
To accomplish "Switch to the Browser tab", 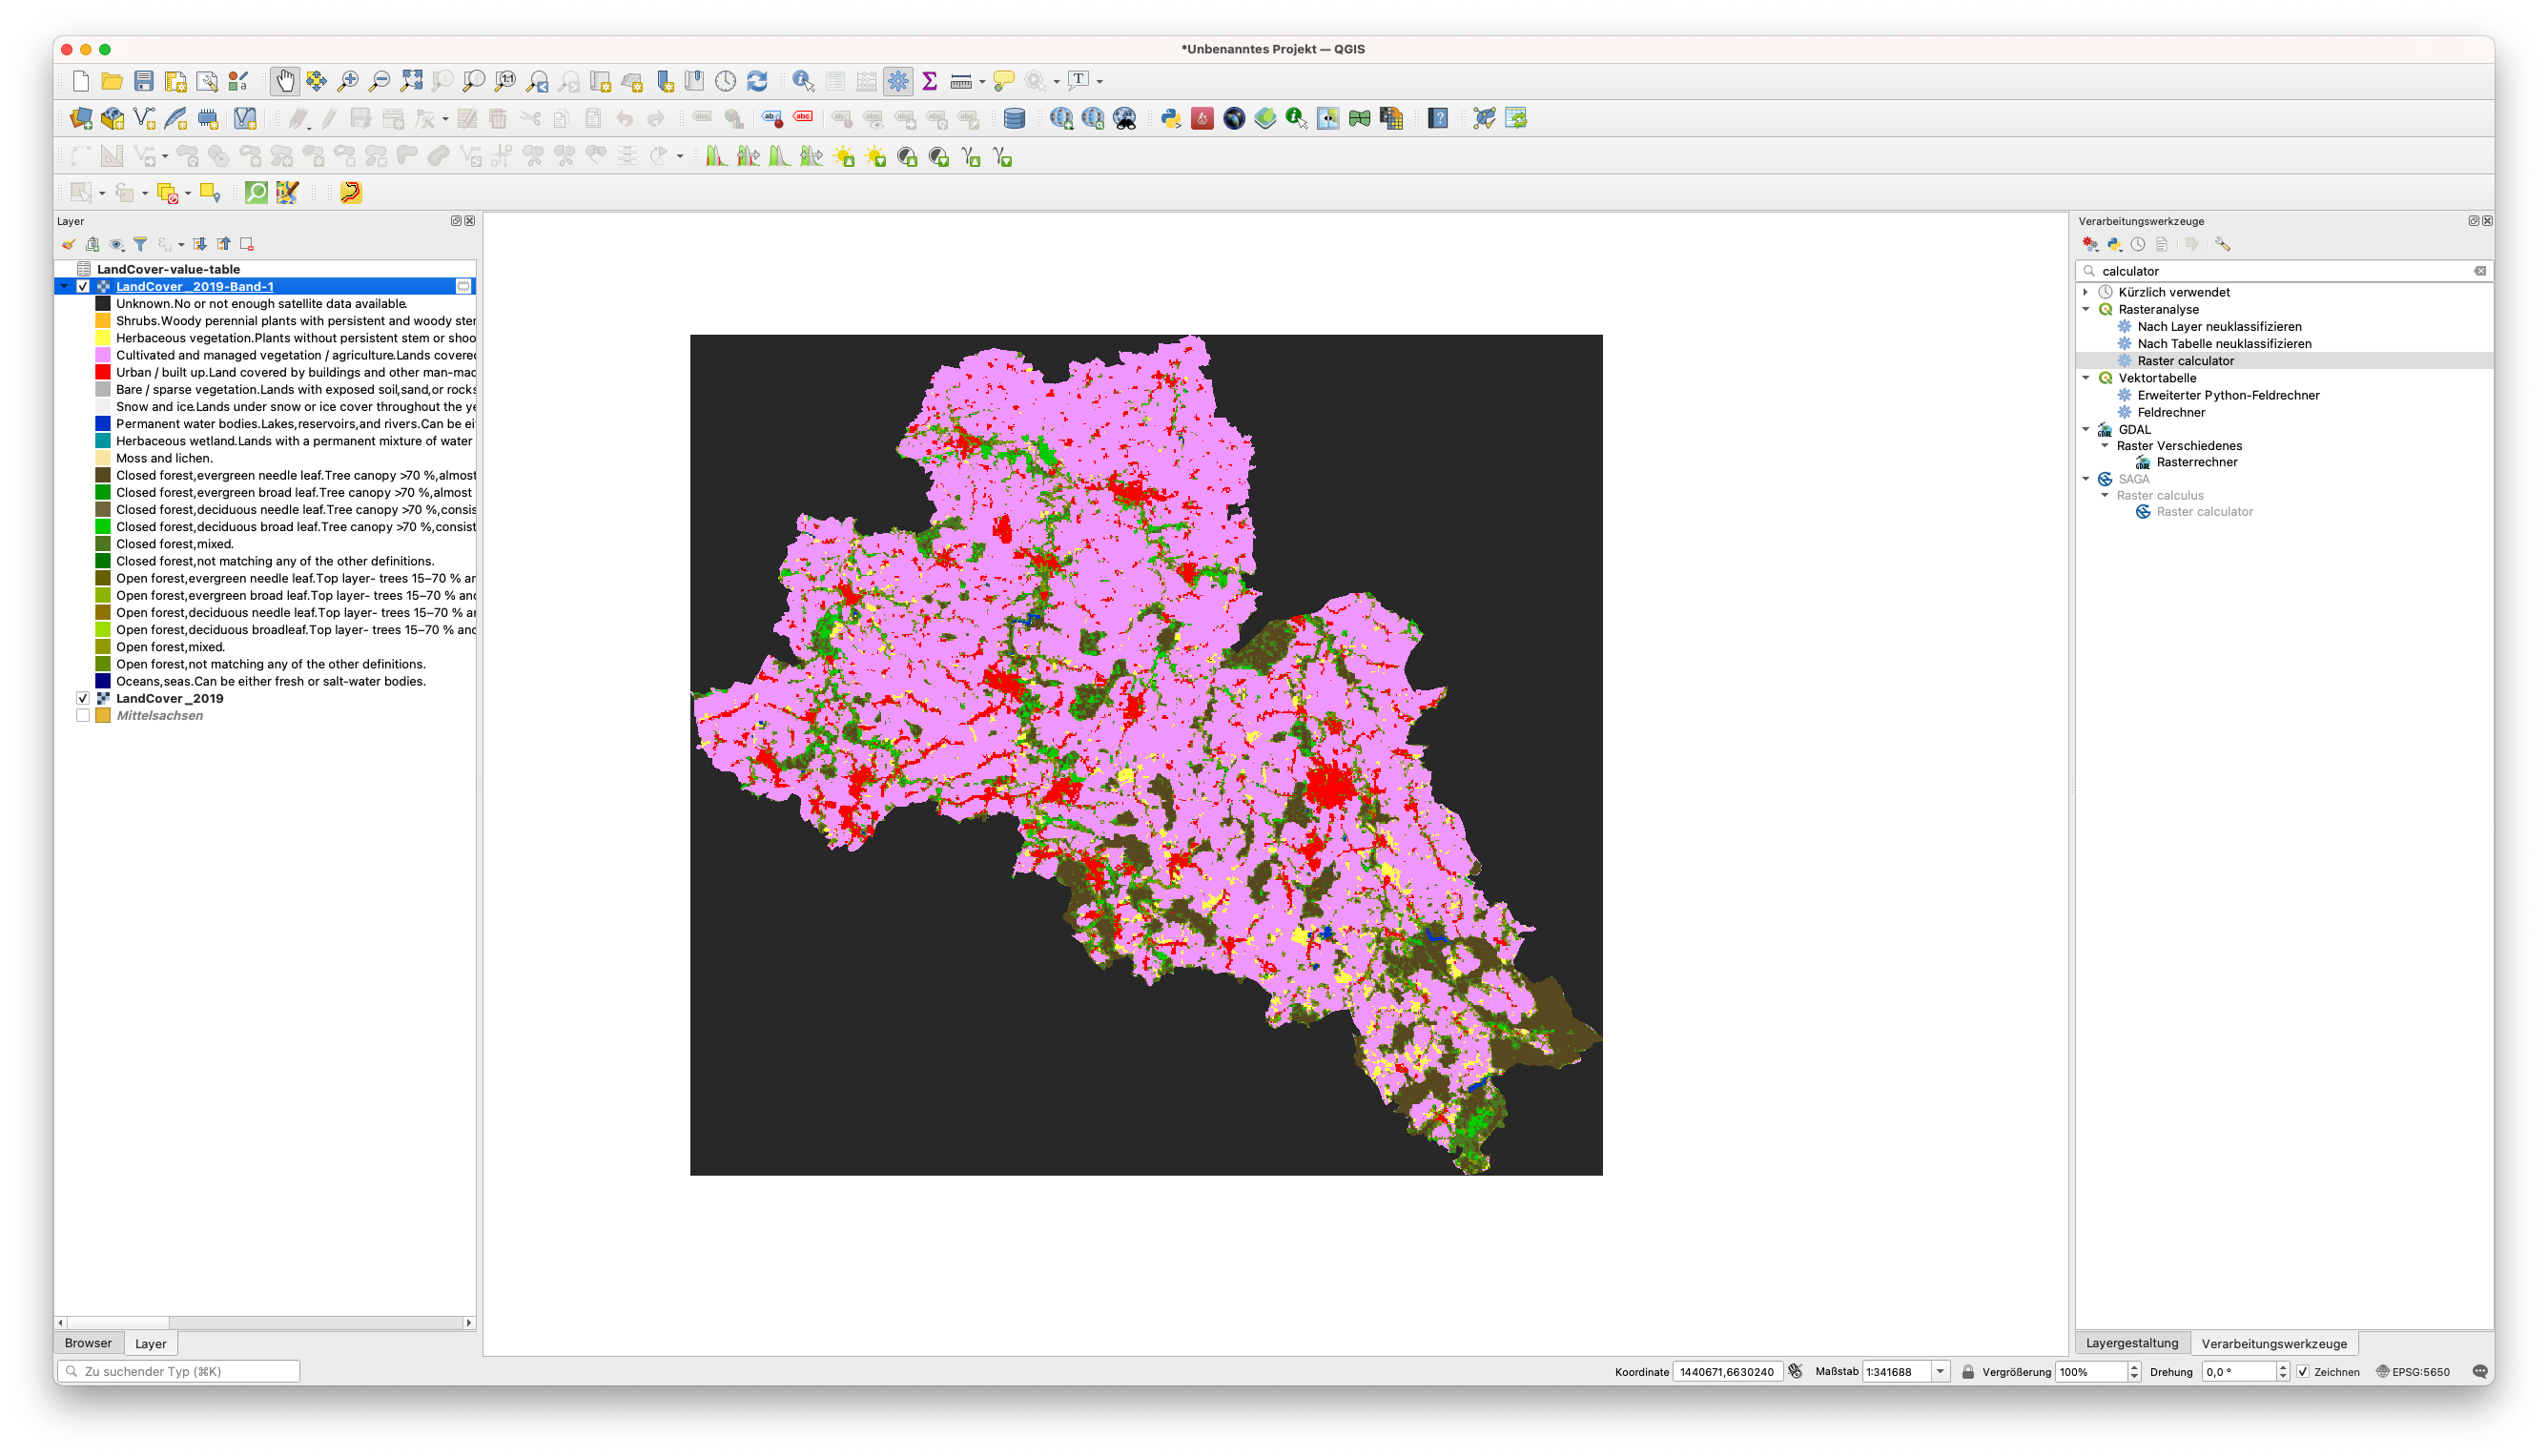I will click(88, 1343).
